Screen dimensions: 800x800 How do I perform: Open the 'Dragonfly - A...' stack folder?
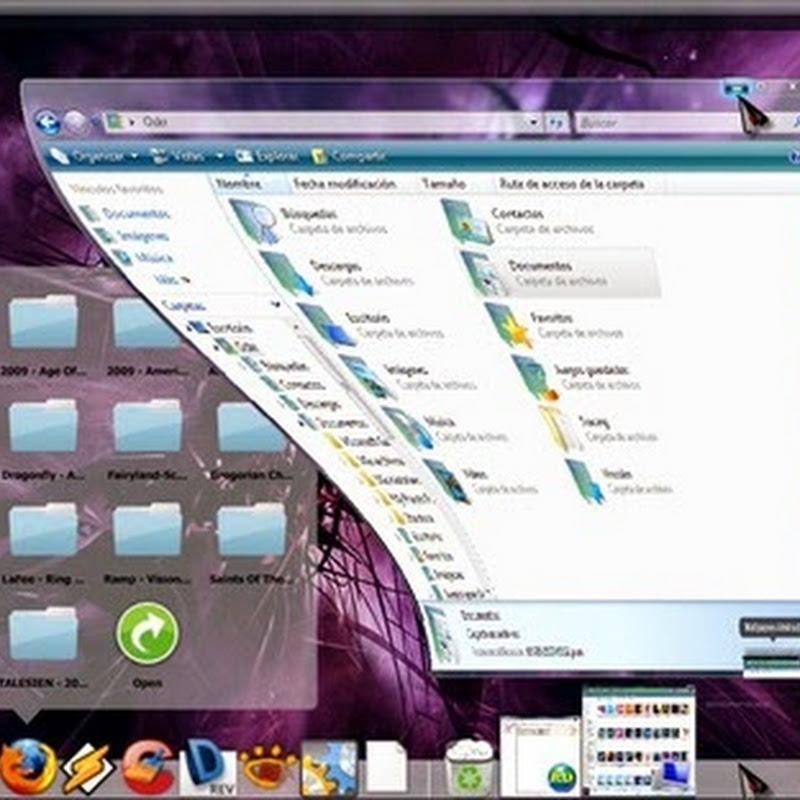click(x=43, y=427)
